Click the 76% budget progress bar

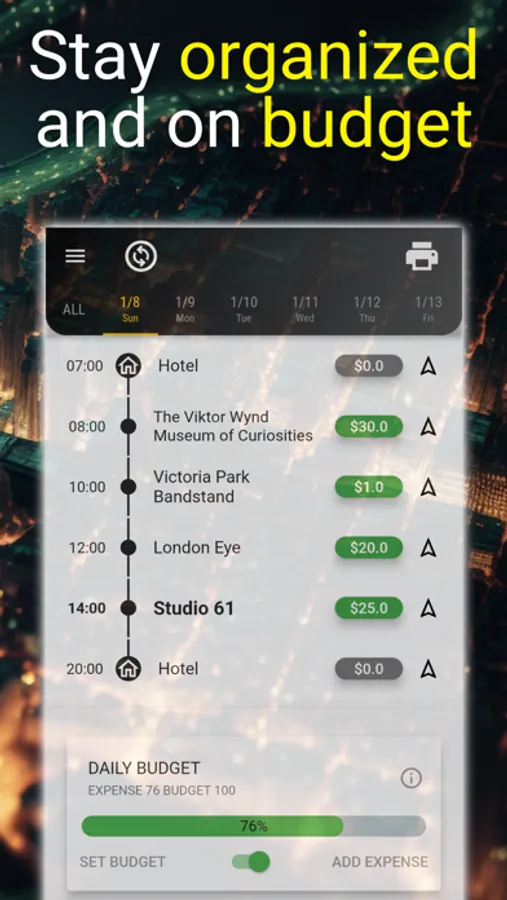(x=254, y=826)
